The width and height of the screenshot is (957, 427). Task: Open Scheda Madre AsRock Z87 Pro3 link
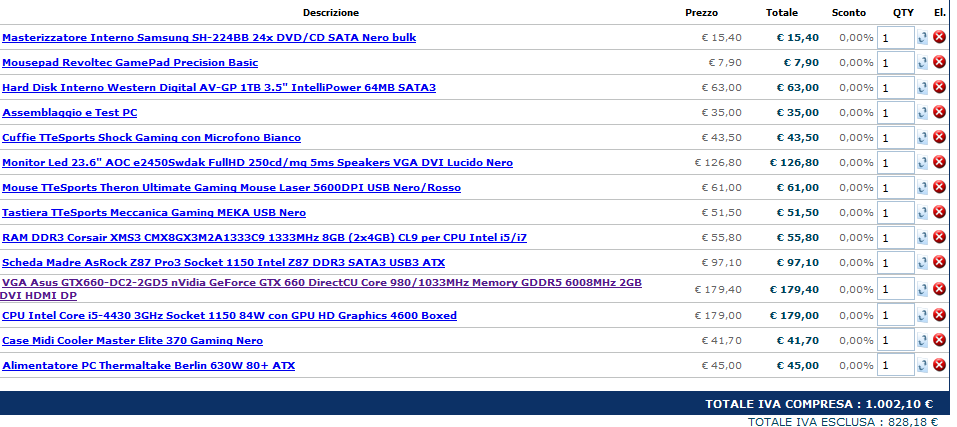click(x=223, y=263)
